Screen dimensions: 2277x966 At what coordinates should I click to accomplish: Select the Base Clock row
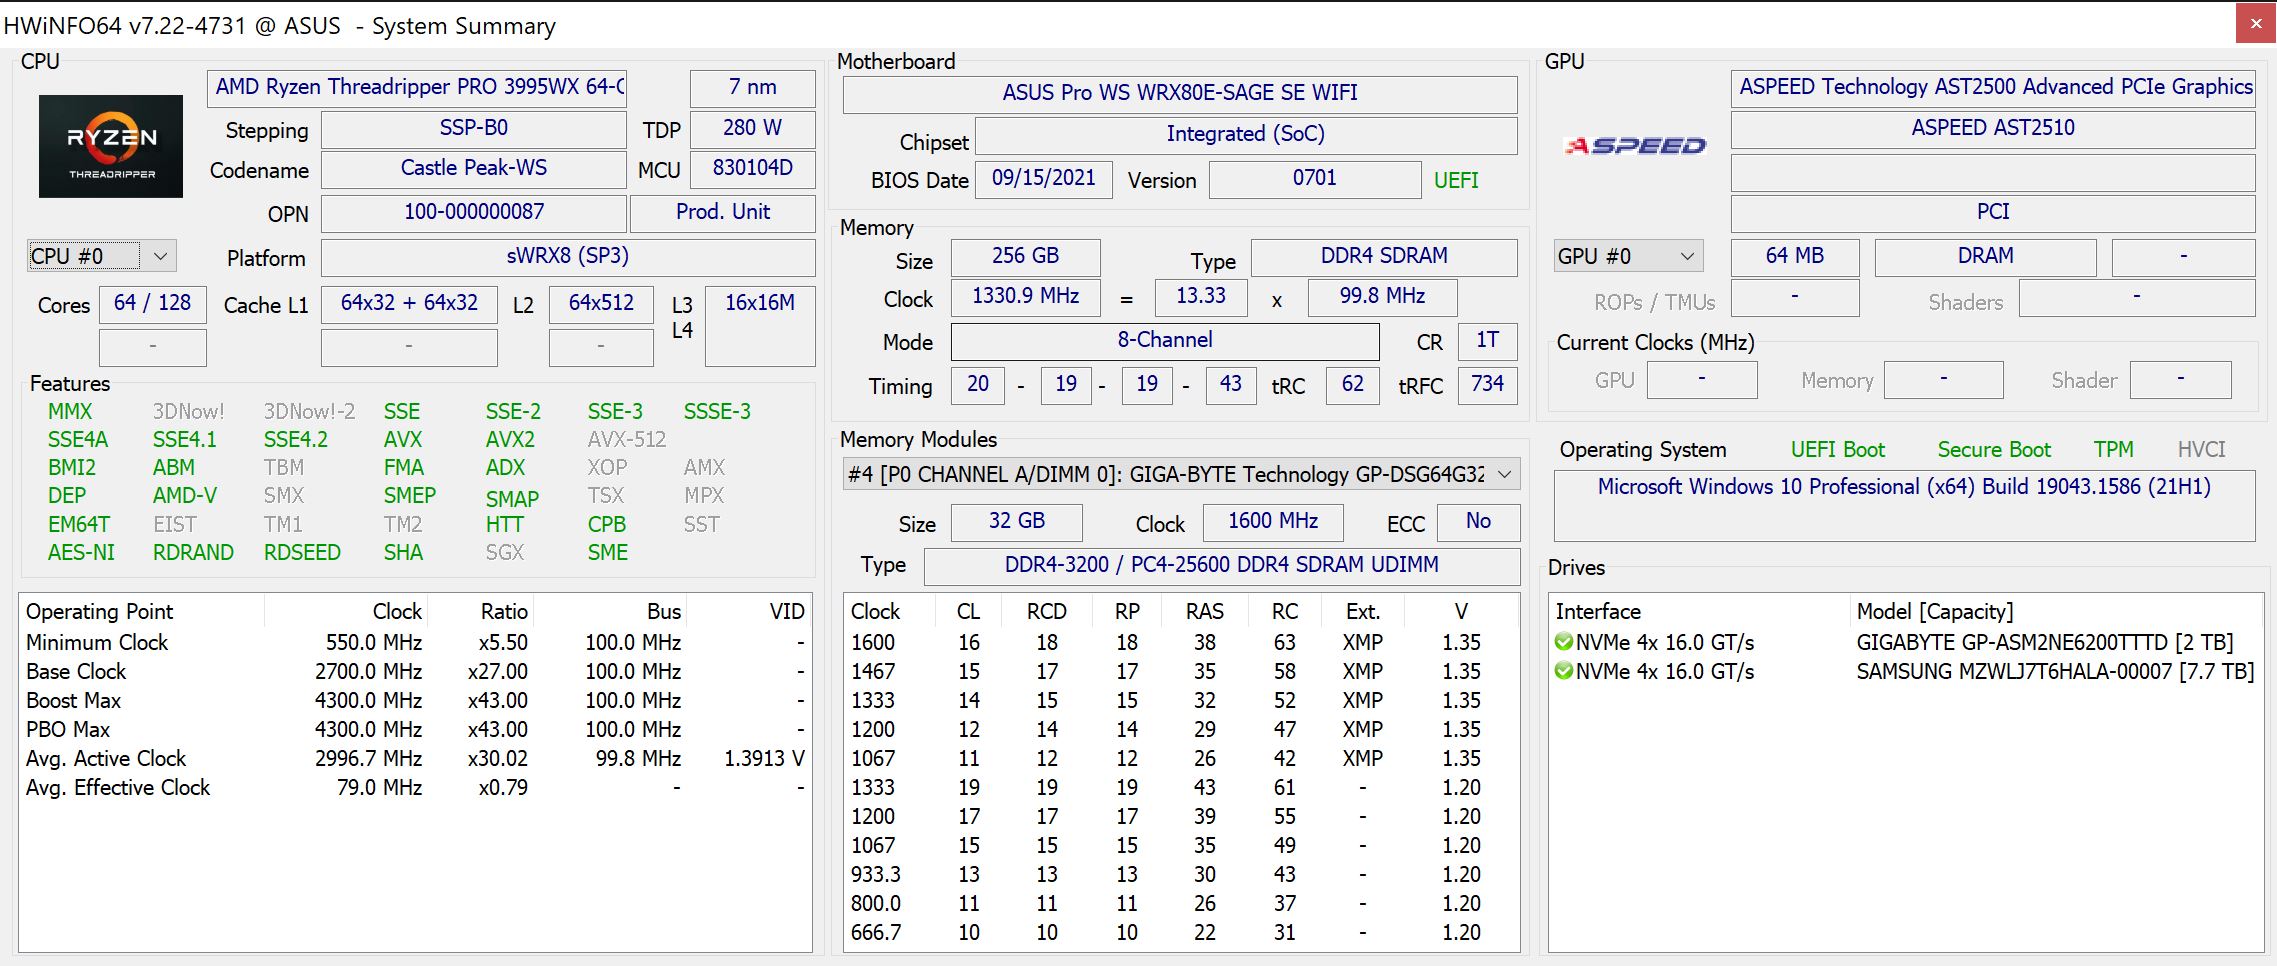[415, 671]
